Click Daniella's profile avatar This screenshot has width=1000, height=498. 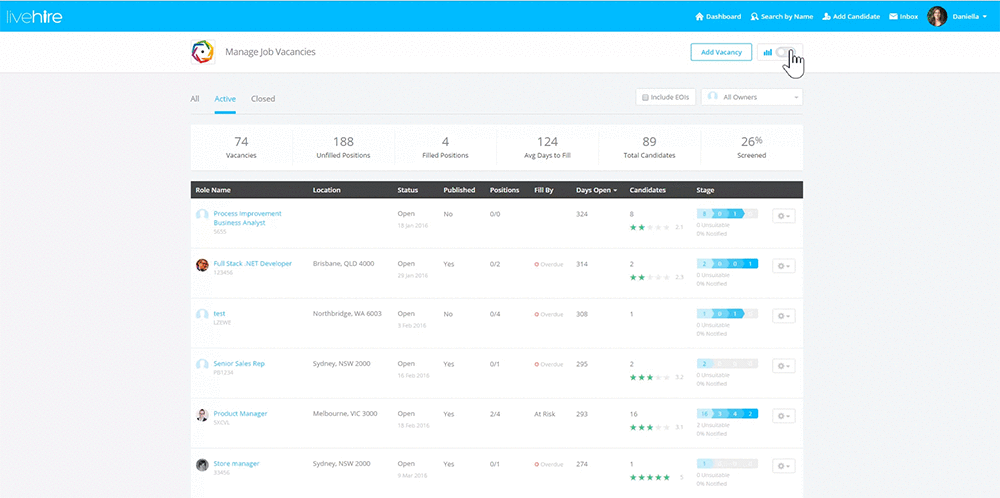point(937,16)
